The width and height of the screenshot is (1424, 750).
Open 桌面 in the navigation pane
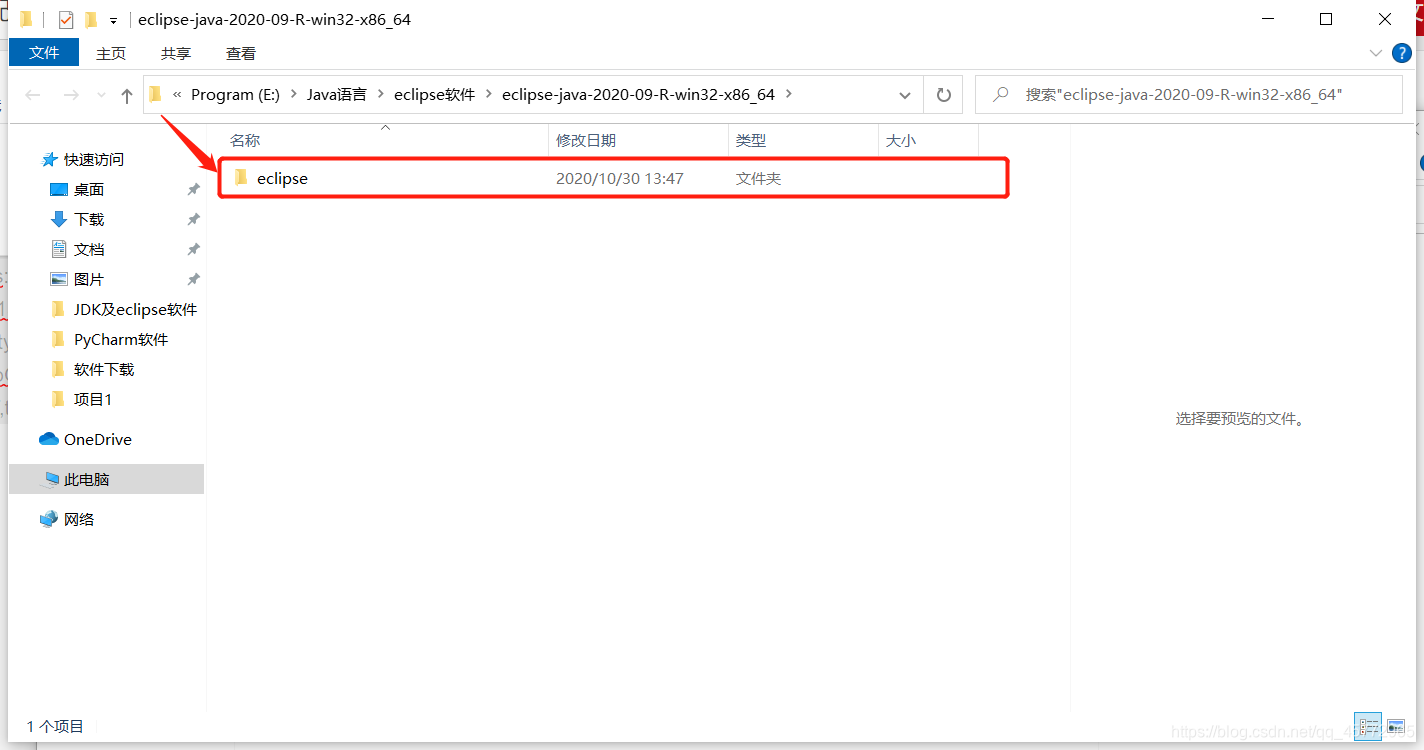89,189
